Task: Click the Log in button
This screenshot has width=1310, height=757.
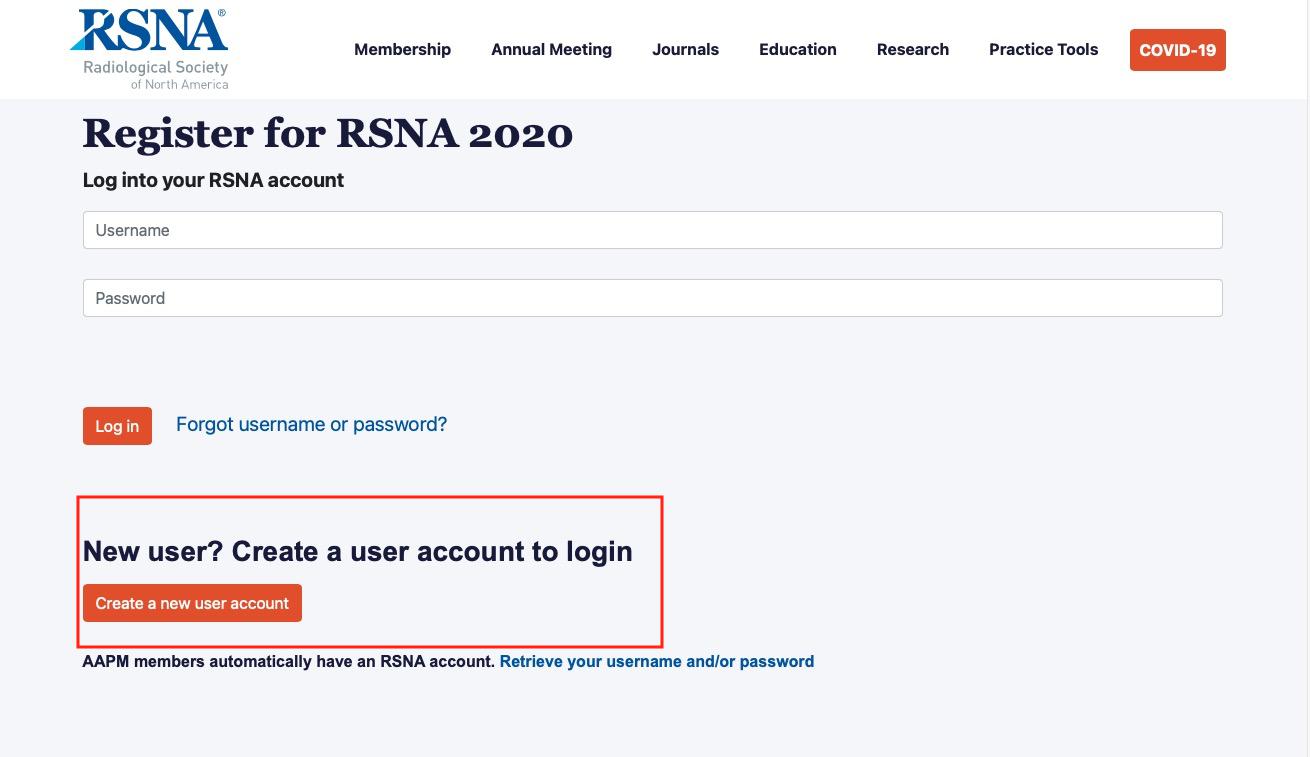Action: [x=117, y=426]
